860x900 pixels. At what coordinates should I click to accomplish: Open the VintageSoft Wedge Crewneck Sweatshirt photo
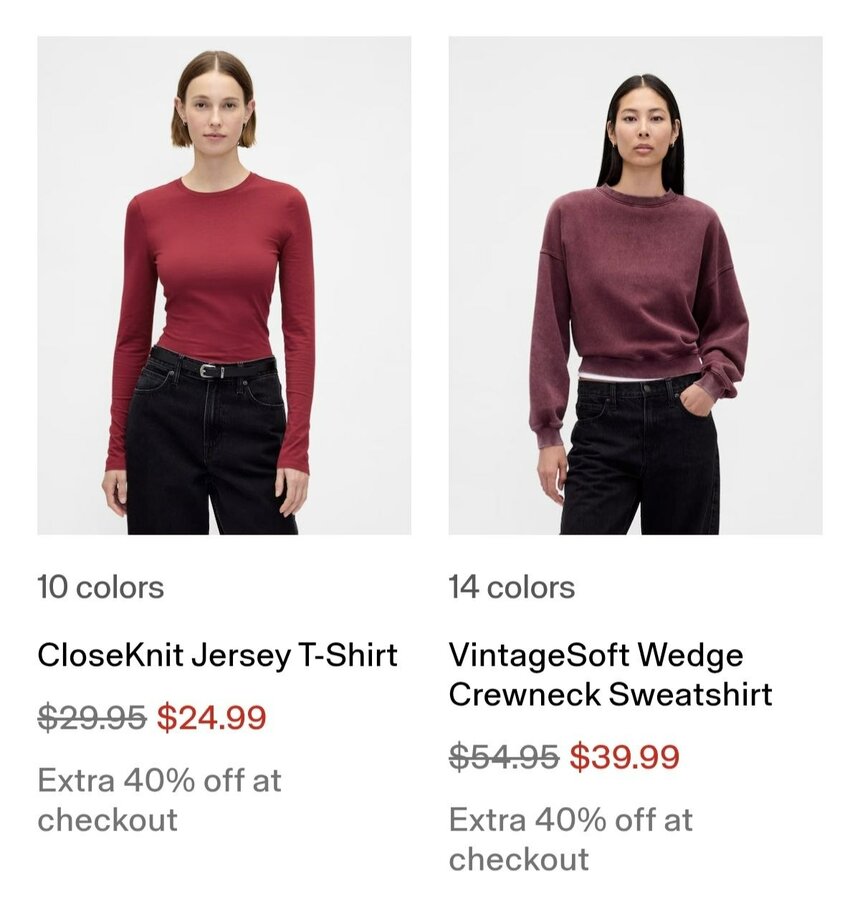pos(635,285)
